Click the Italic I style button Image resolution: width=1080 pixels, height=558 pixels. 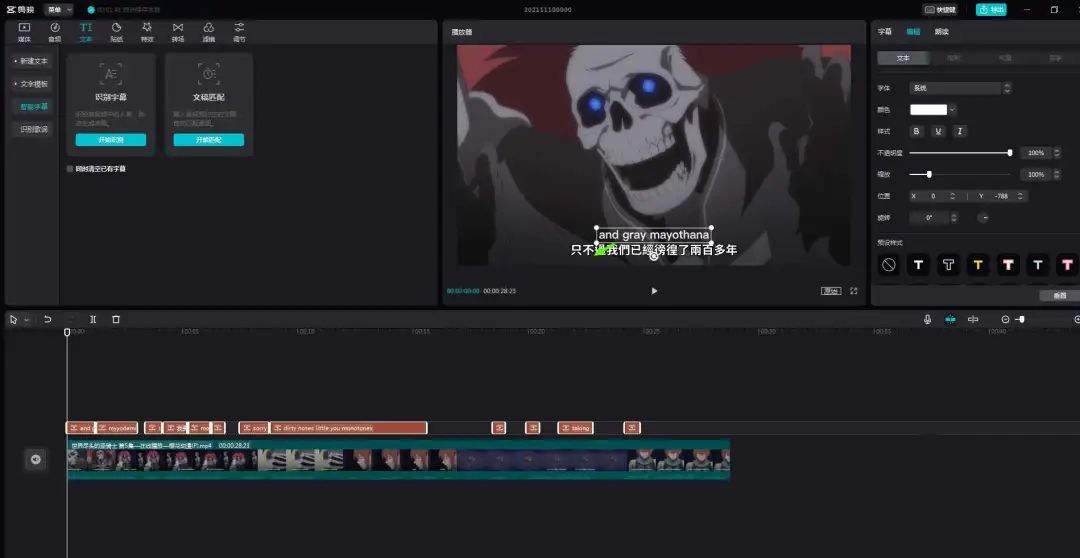pos(959,131)
